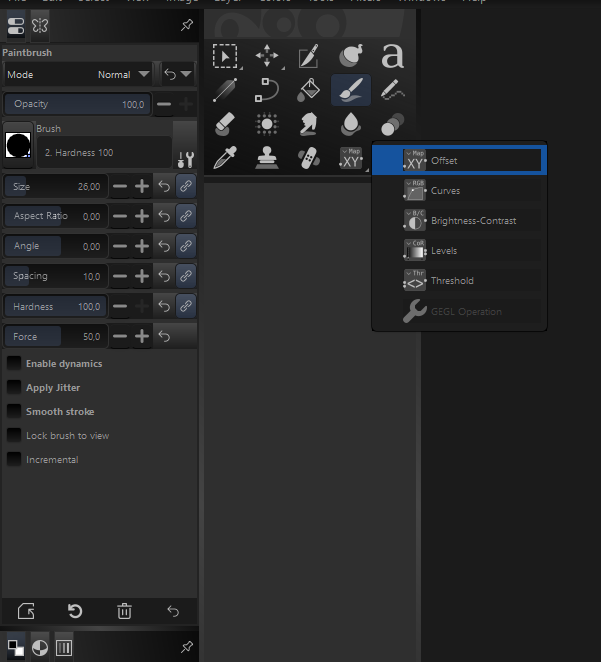601x662 pixels.
Task: Click the pin icon on Tool Options dock
Action: point(187,25)
